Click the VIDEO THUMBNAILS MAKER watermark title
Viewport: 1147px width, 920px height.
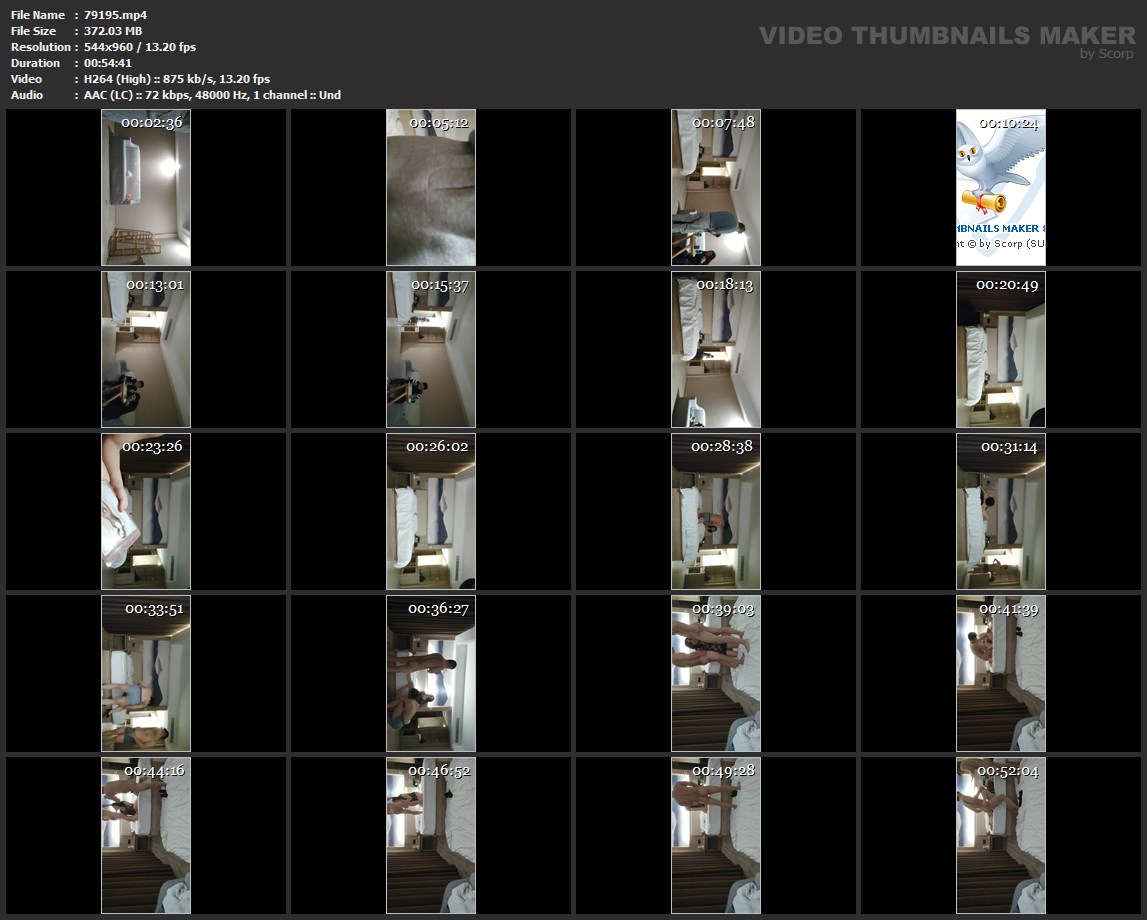click(x=946, y=36)
